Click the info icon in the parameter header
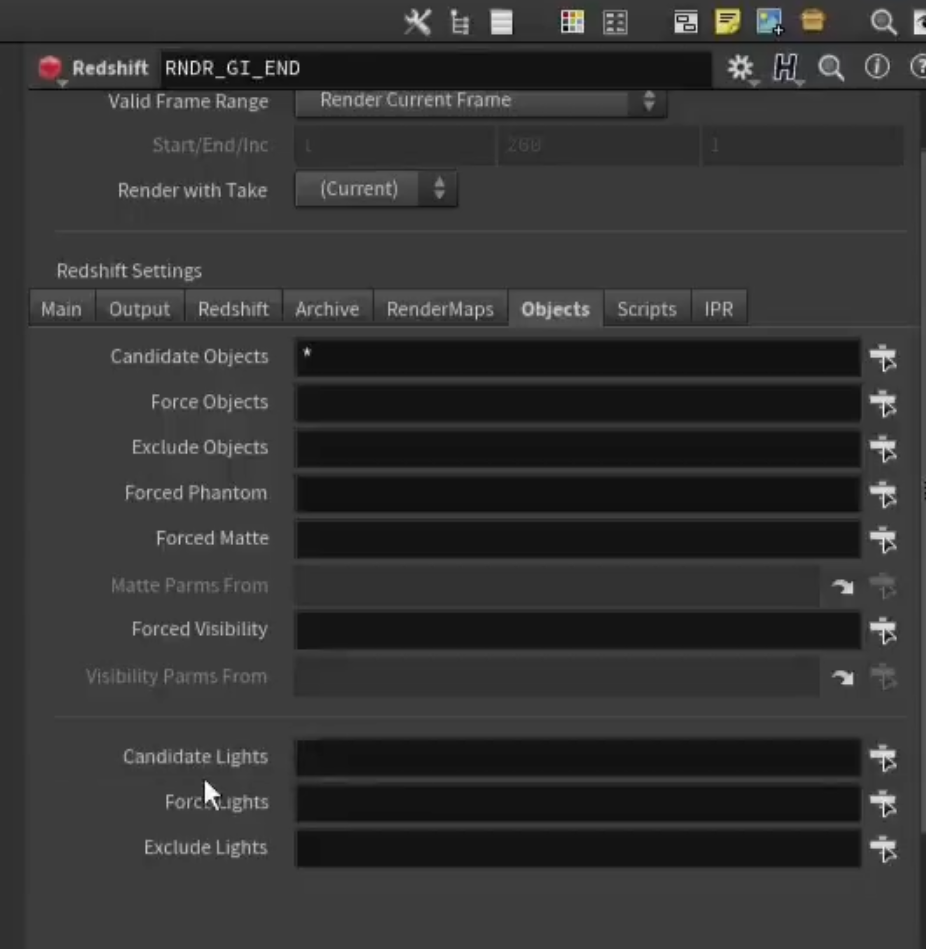Image resolution: width=926 pixels, height=949 pixels. (877, 67)
